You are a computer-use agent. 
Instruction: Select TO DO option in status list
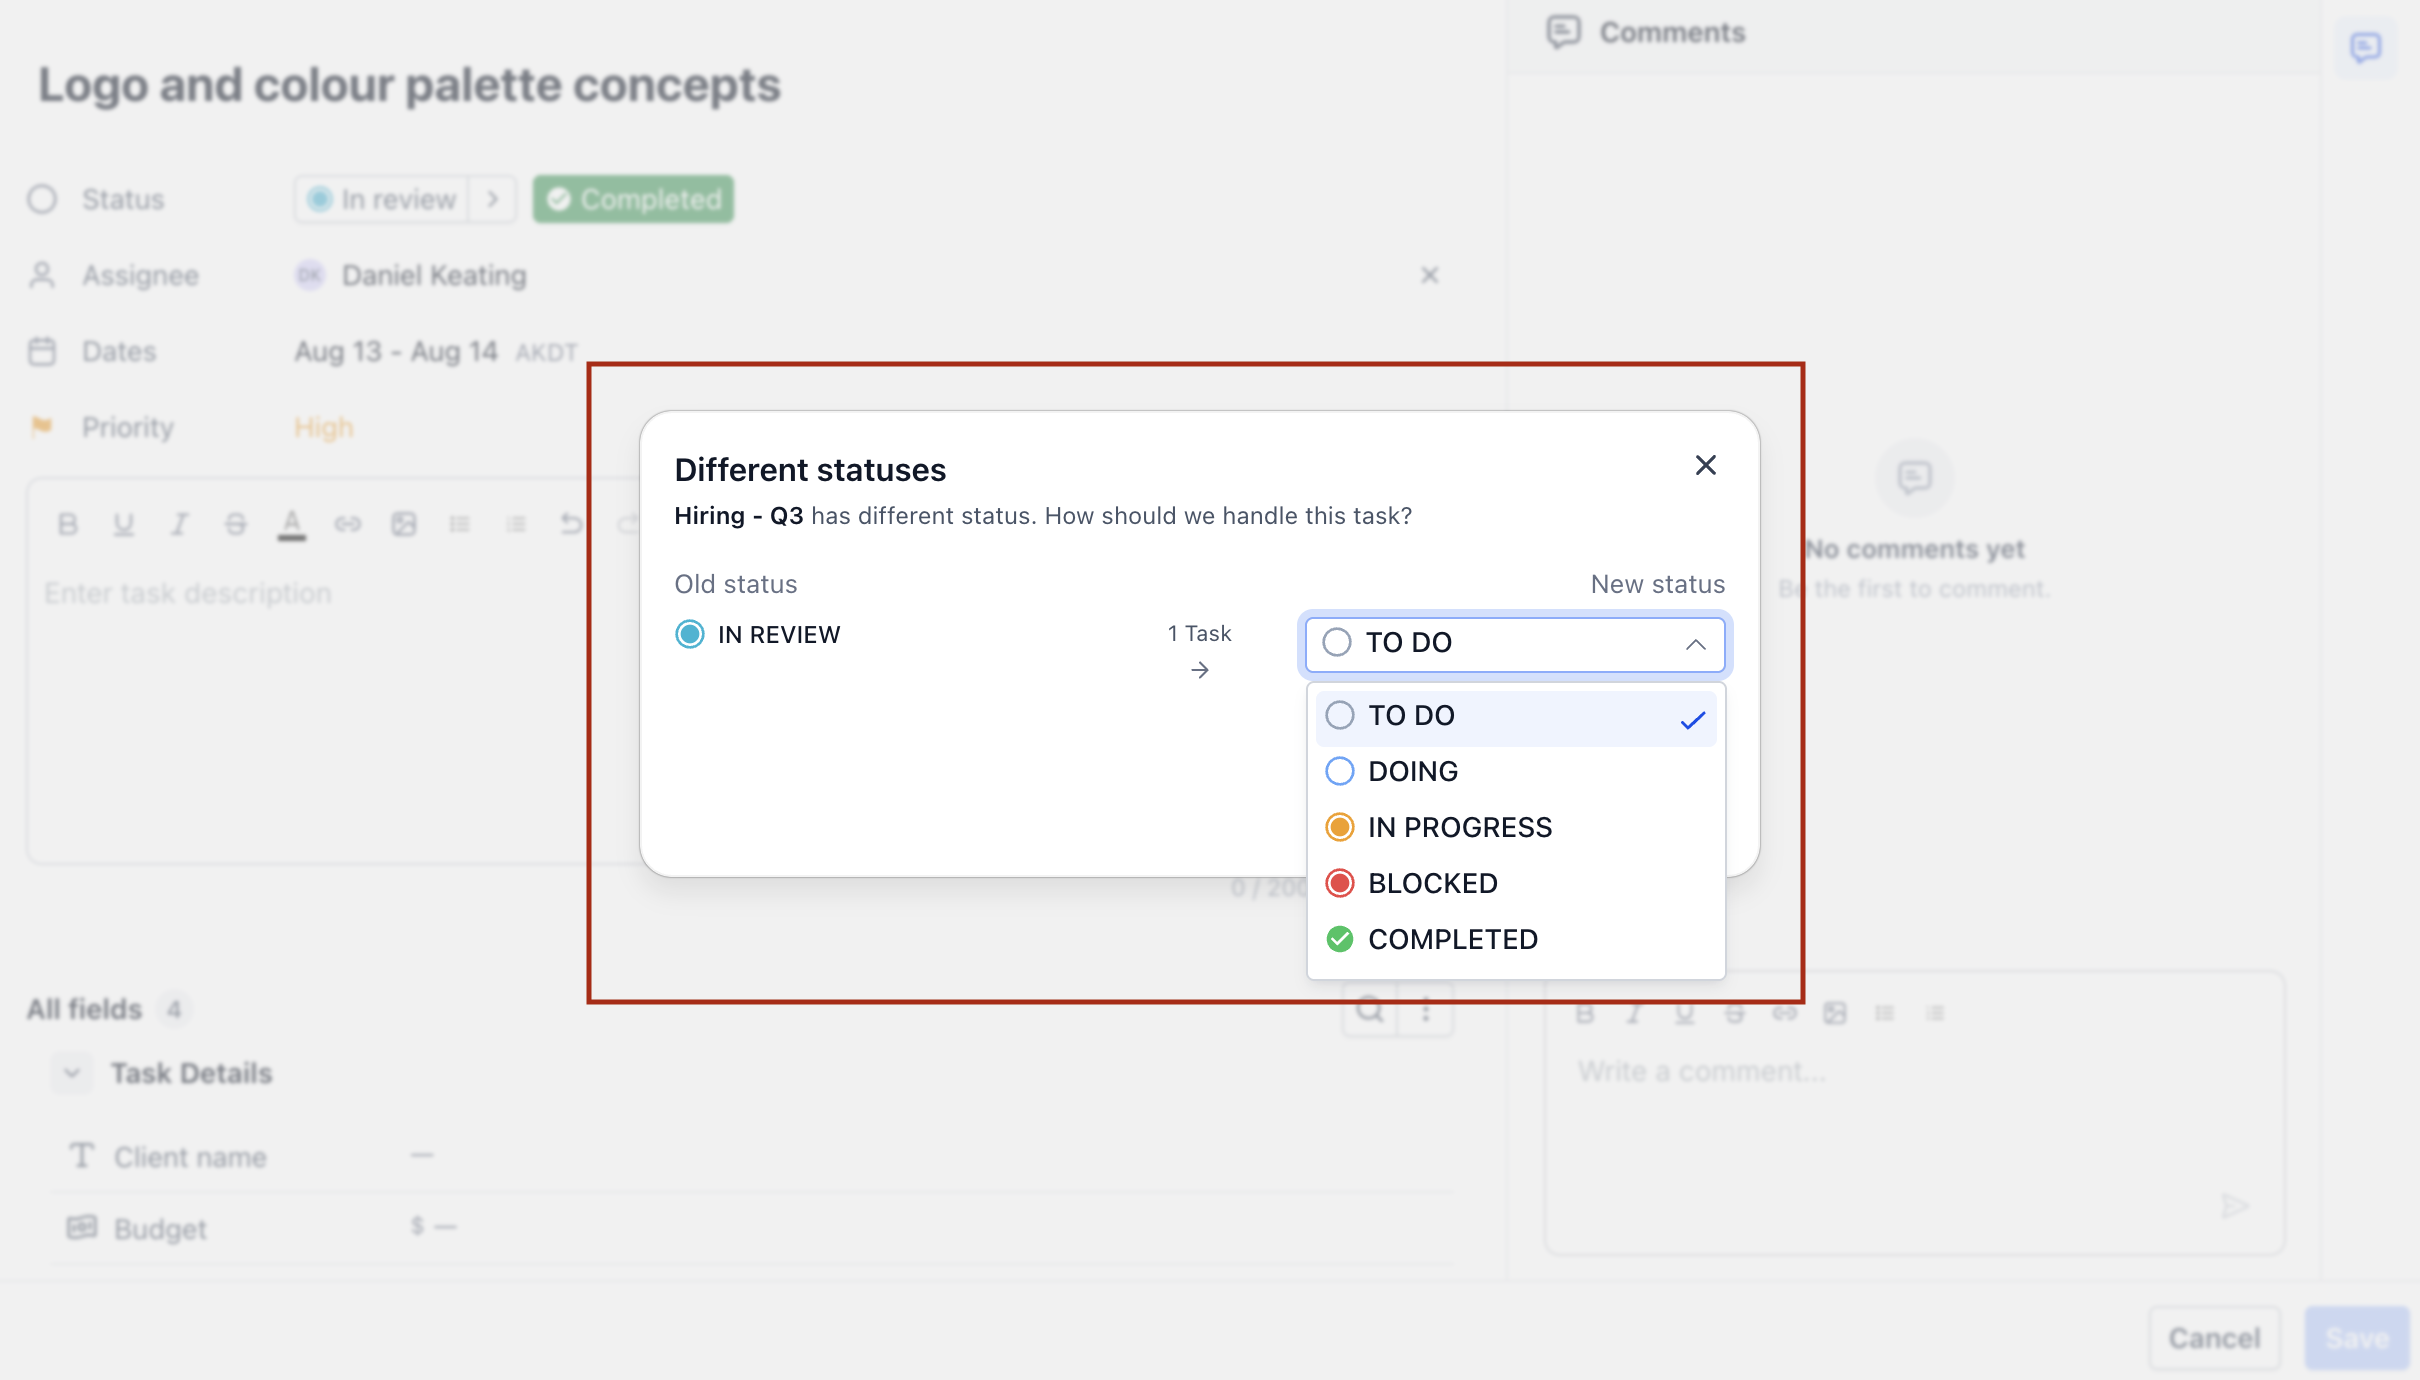(x=1516, y=716)
